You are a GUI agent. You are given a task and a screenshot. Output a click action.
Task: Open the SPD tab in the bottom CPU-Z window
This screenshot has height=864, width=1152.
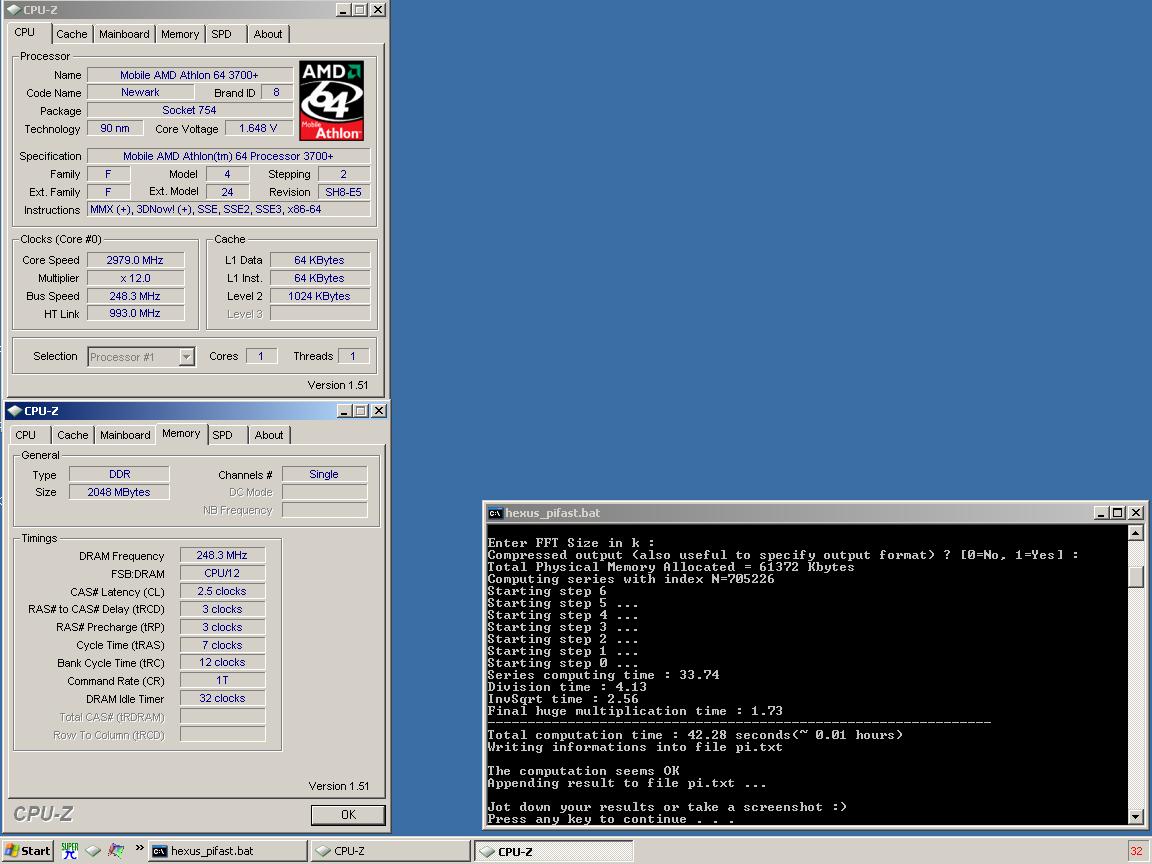[x=223, y=435]
